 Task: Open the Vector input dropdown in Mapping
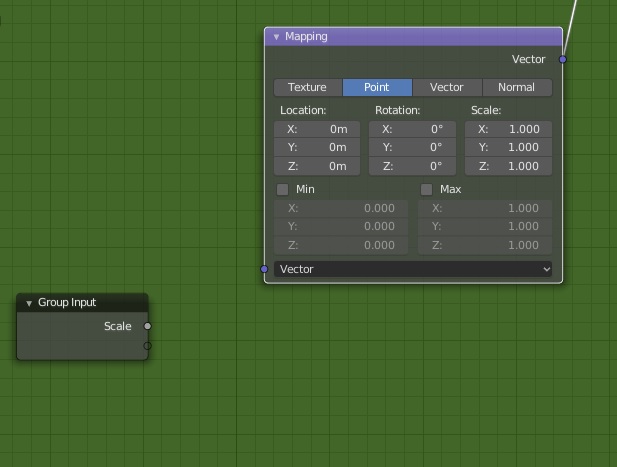point(413,269)
